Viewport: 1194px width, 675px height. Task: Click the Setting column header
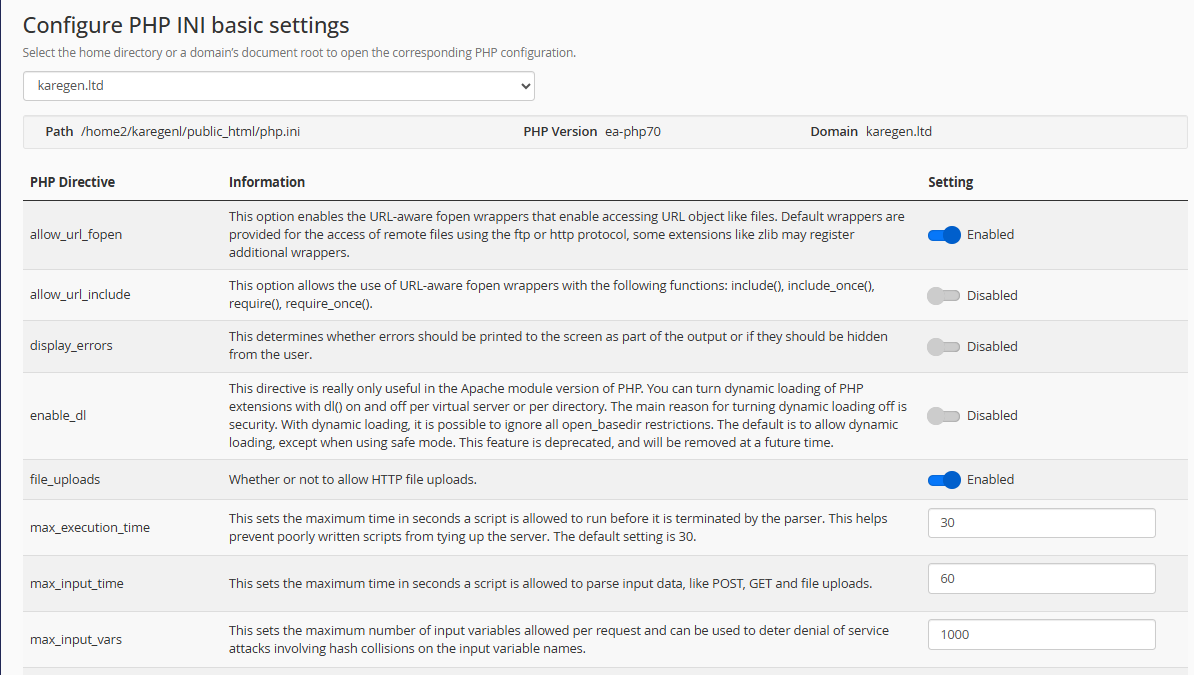point(950,182)
